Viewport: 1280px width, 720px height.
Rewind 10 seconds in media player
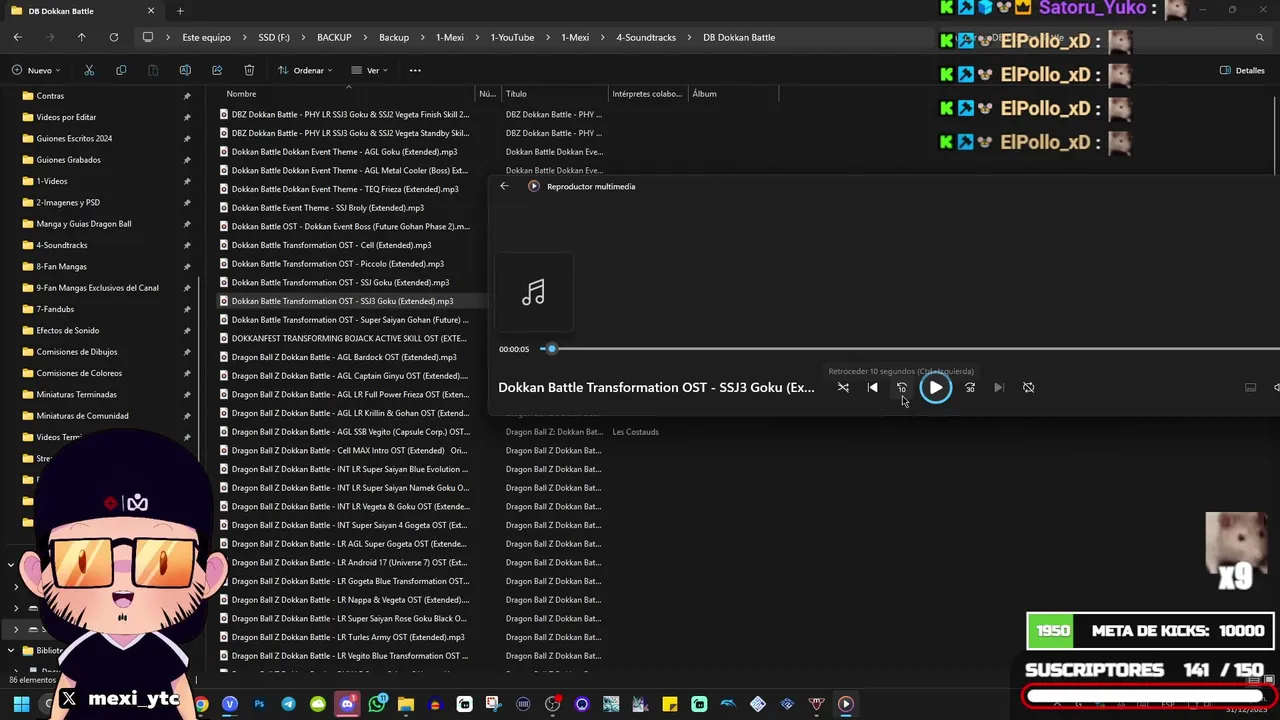tap(902, 388)
